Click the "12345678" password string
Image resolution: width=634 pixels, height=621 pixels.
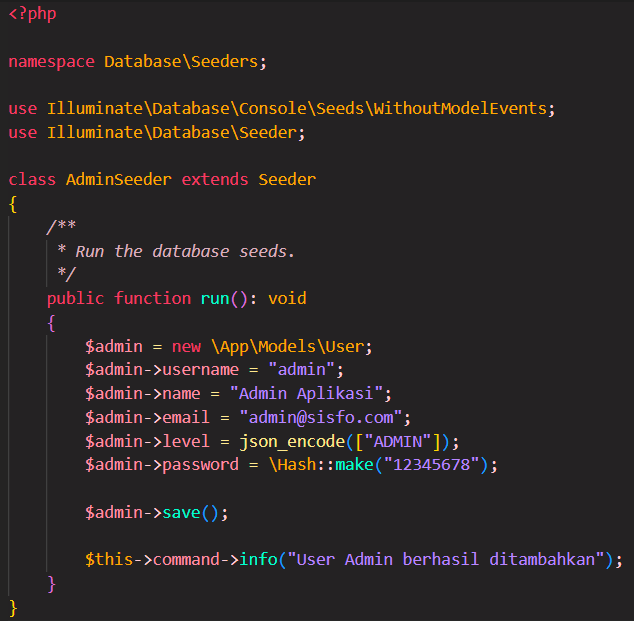[x=431, y=465]
